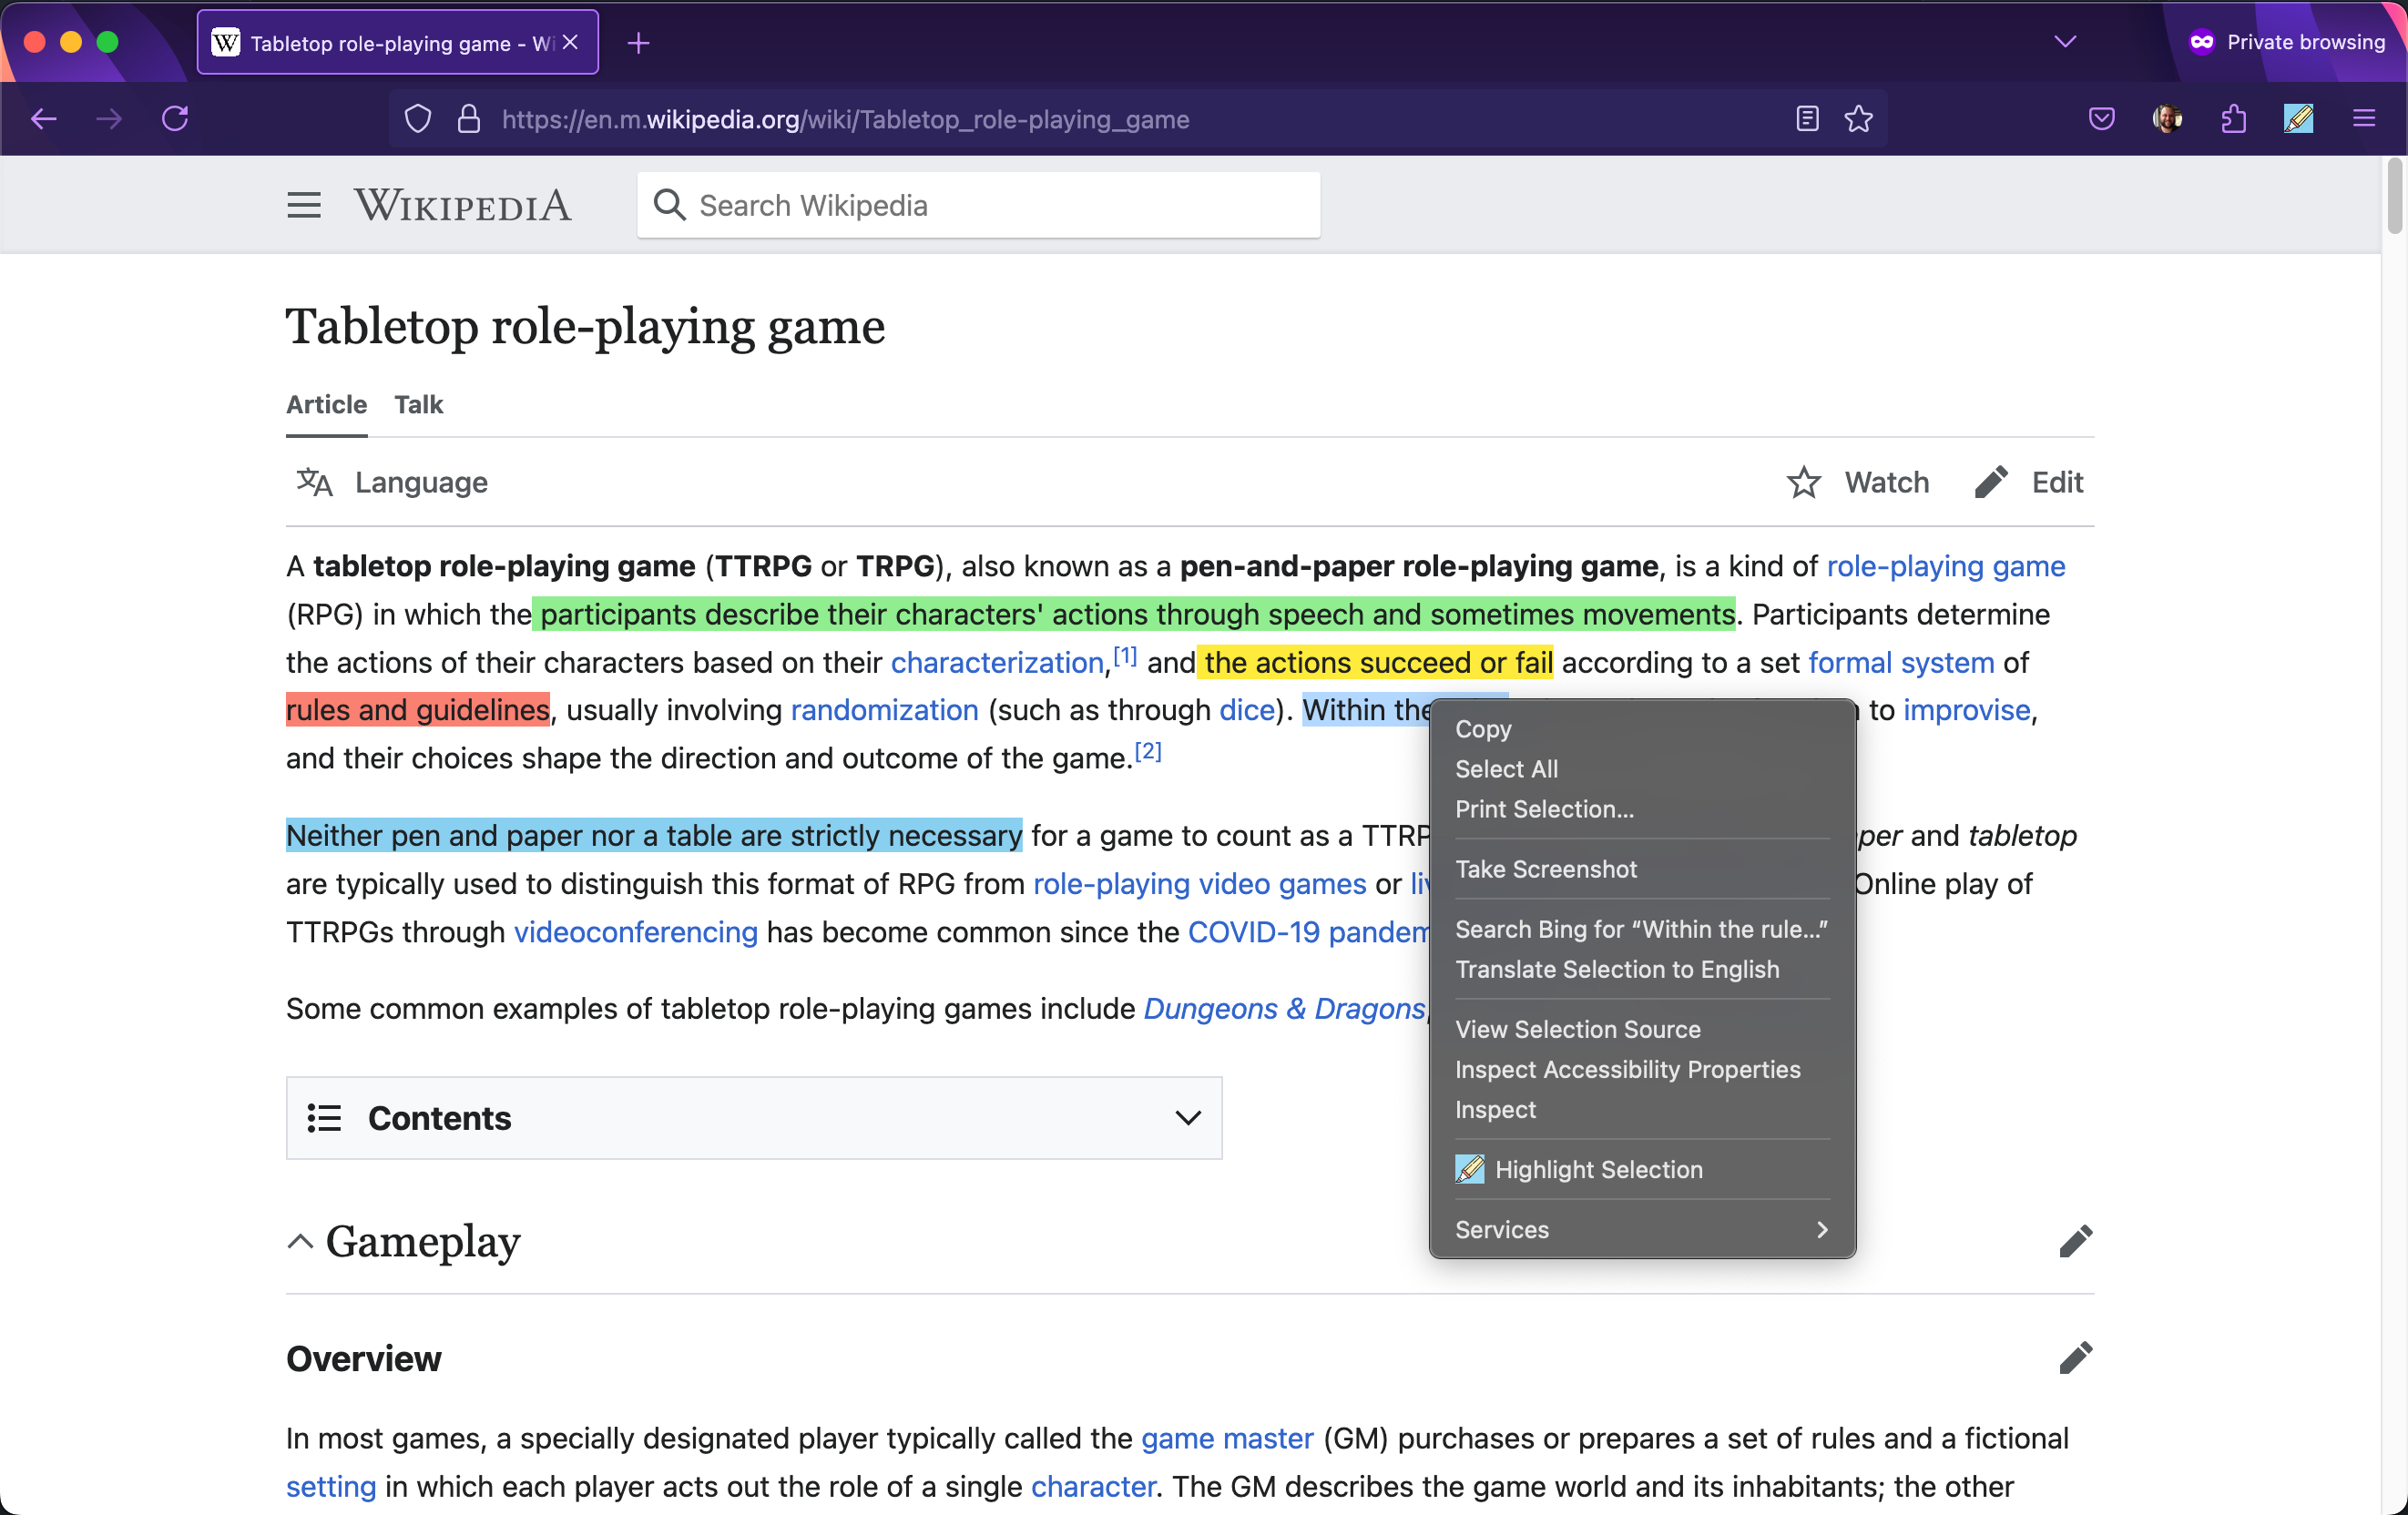Click the Talk tab

(419, 403)
